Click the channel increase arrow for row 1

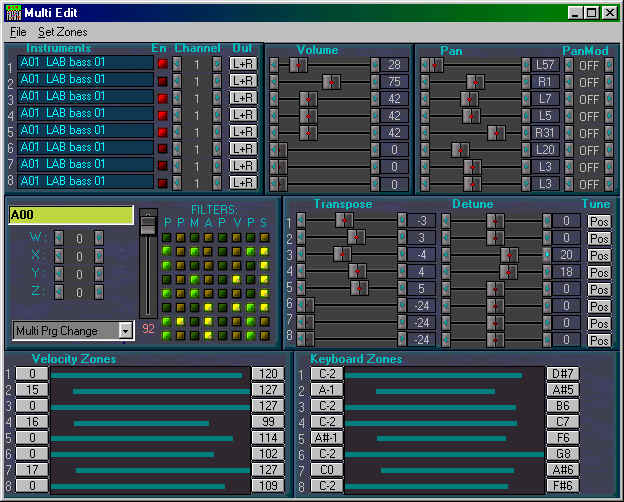[x=217, y=64]
